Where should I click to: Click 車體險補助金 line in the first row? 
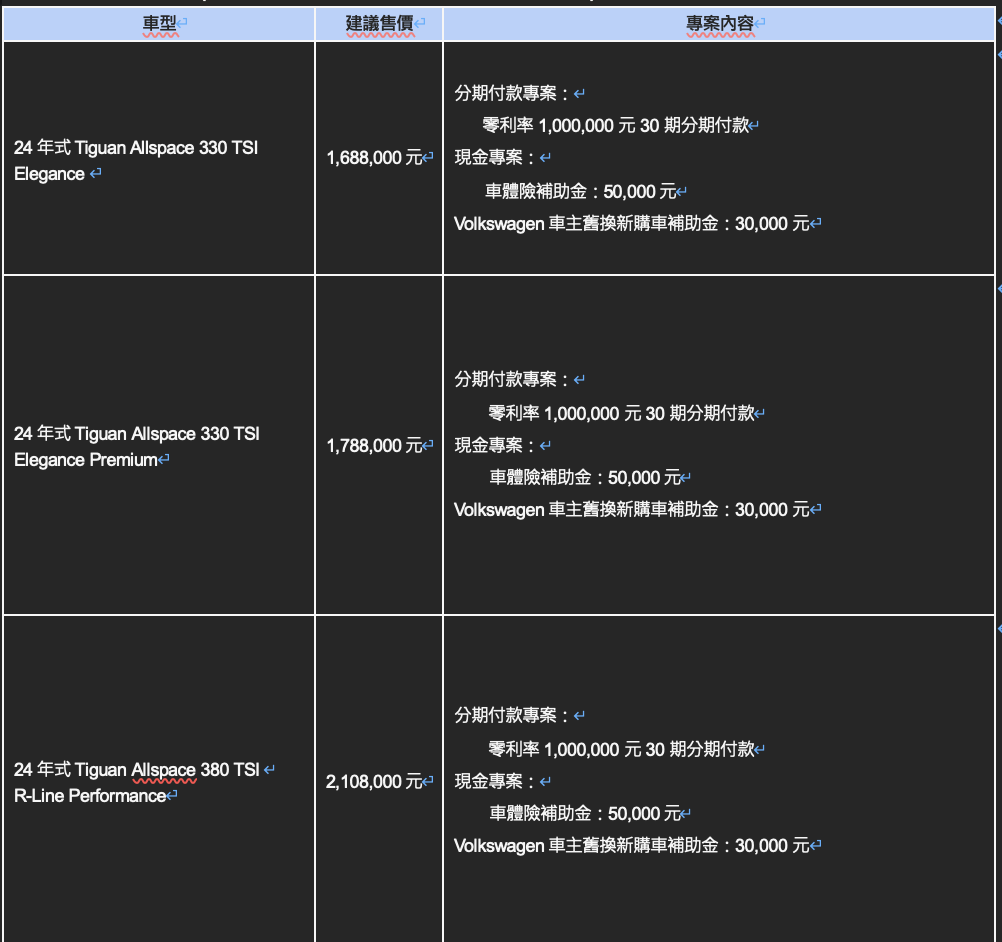580,191
